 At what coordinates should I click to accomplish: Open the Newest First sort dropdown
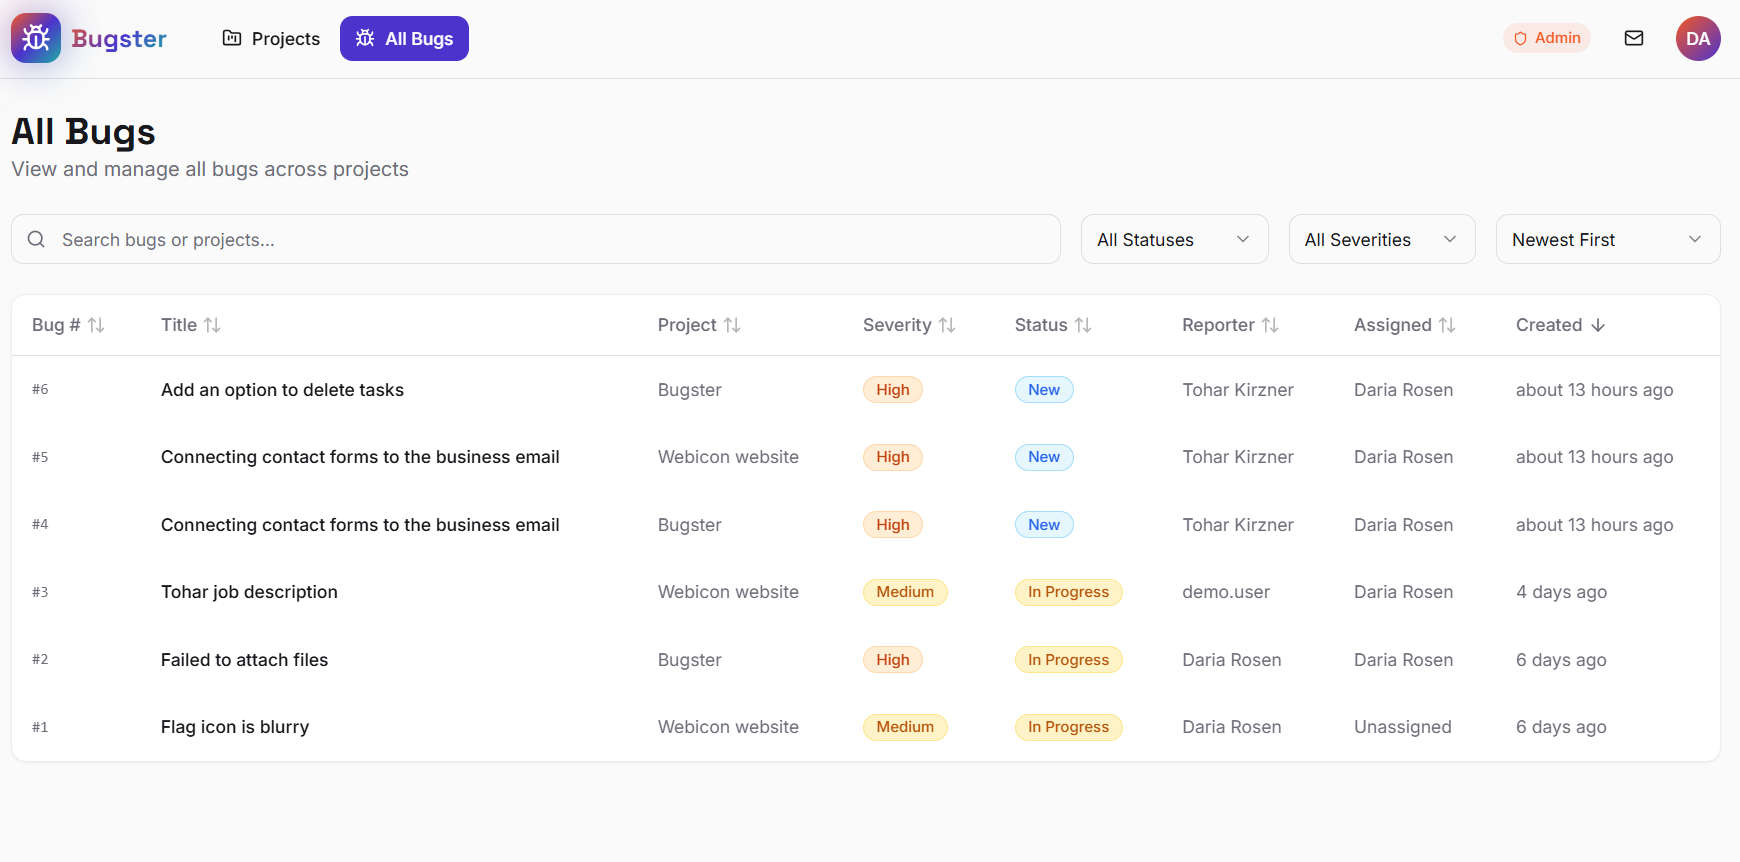click(x=1608, y=239)
